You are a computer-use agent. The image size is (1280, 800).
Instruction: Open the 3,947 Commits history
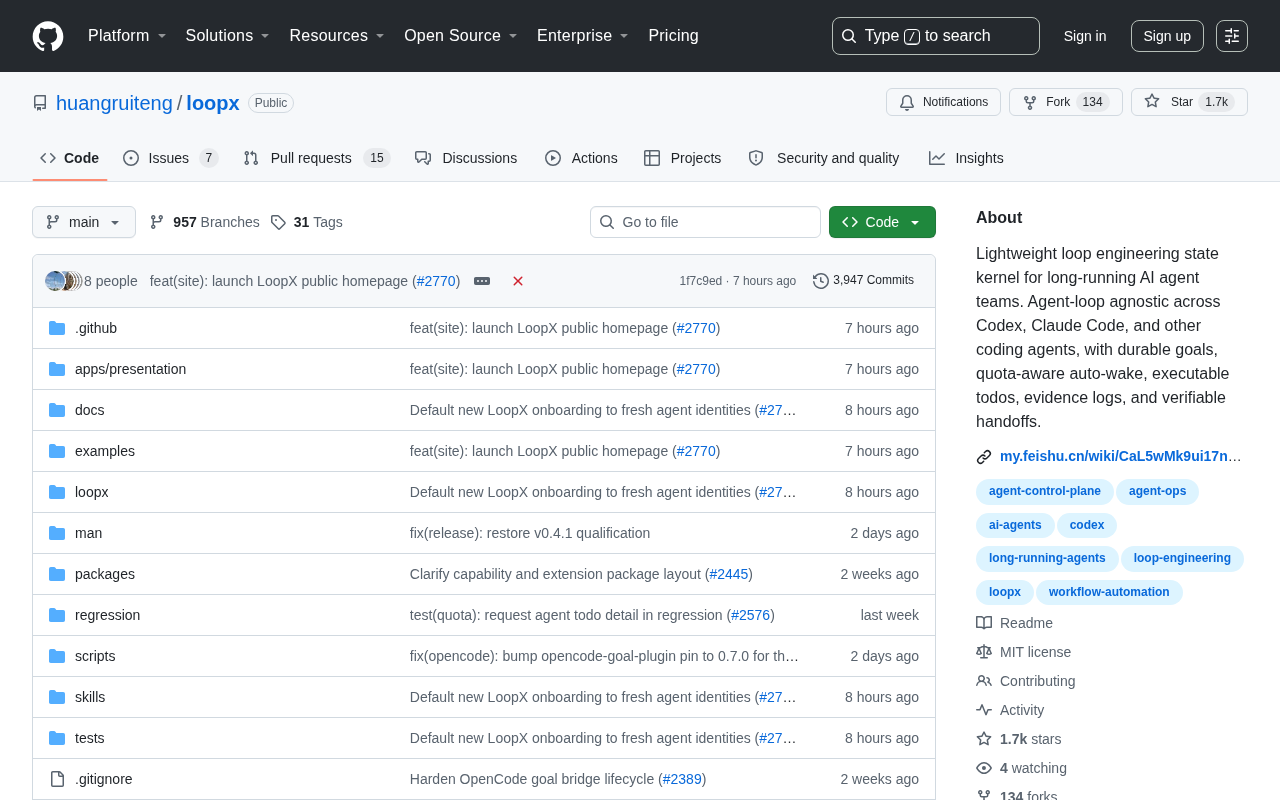pyautogui.click(x=863, y=281)
